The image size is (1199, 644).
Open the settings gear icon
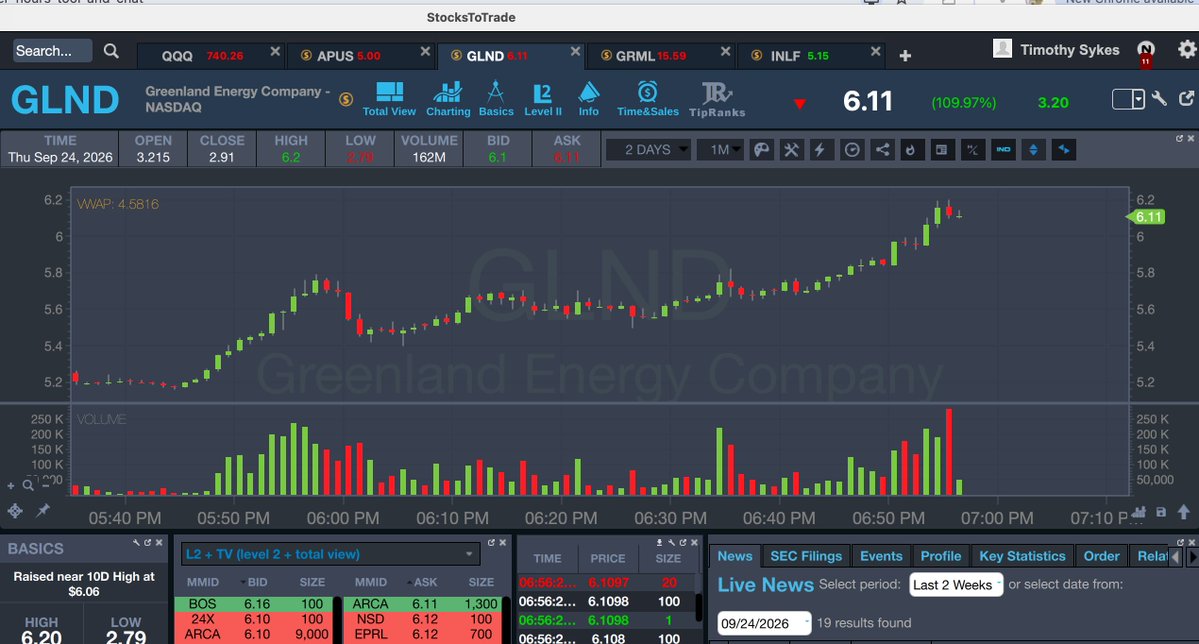tap(1187, 50)
